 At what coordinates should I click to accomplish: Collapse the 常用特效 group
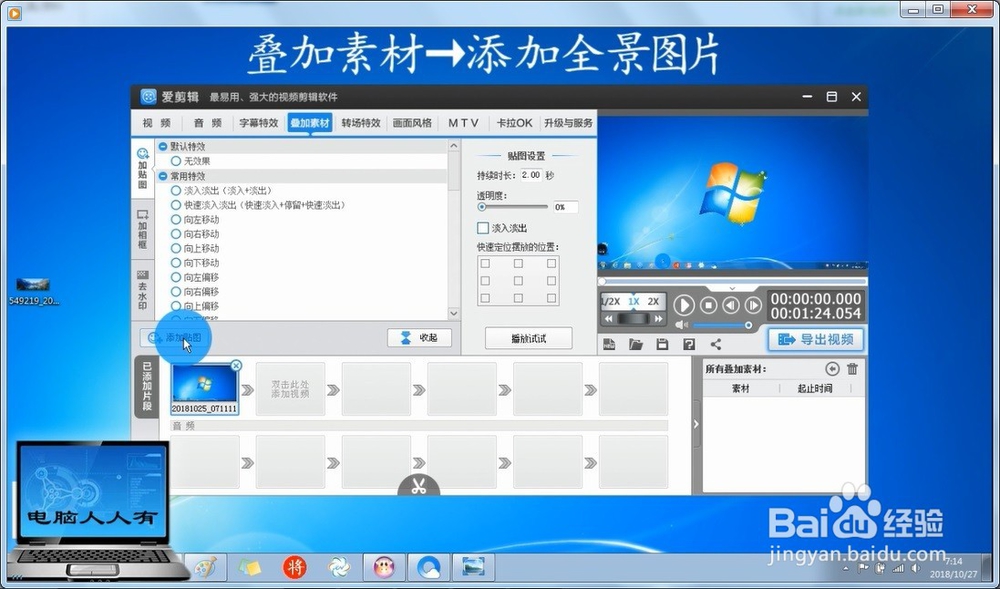point(163,176)
